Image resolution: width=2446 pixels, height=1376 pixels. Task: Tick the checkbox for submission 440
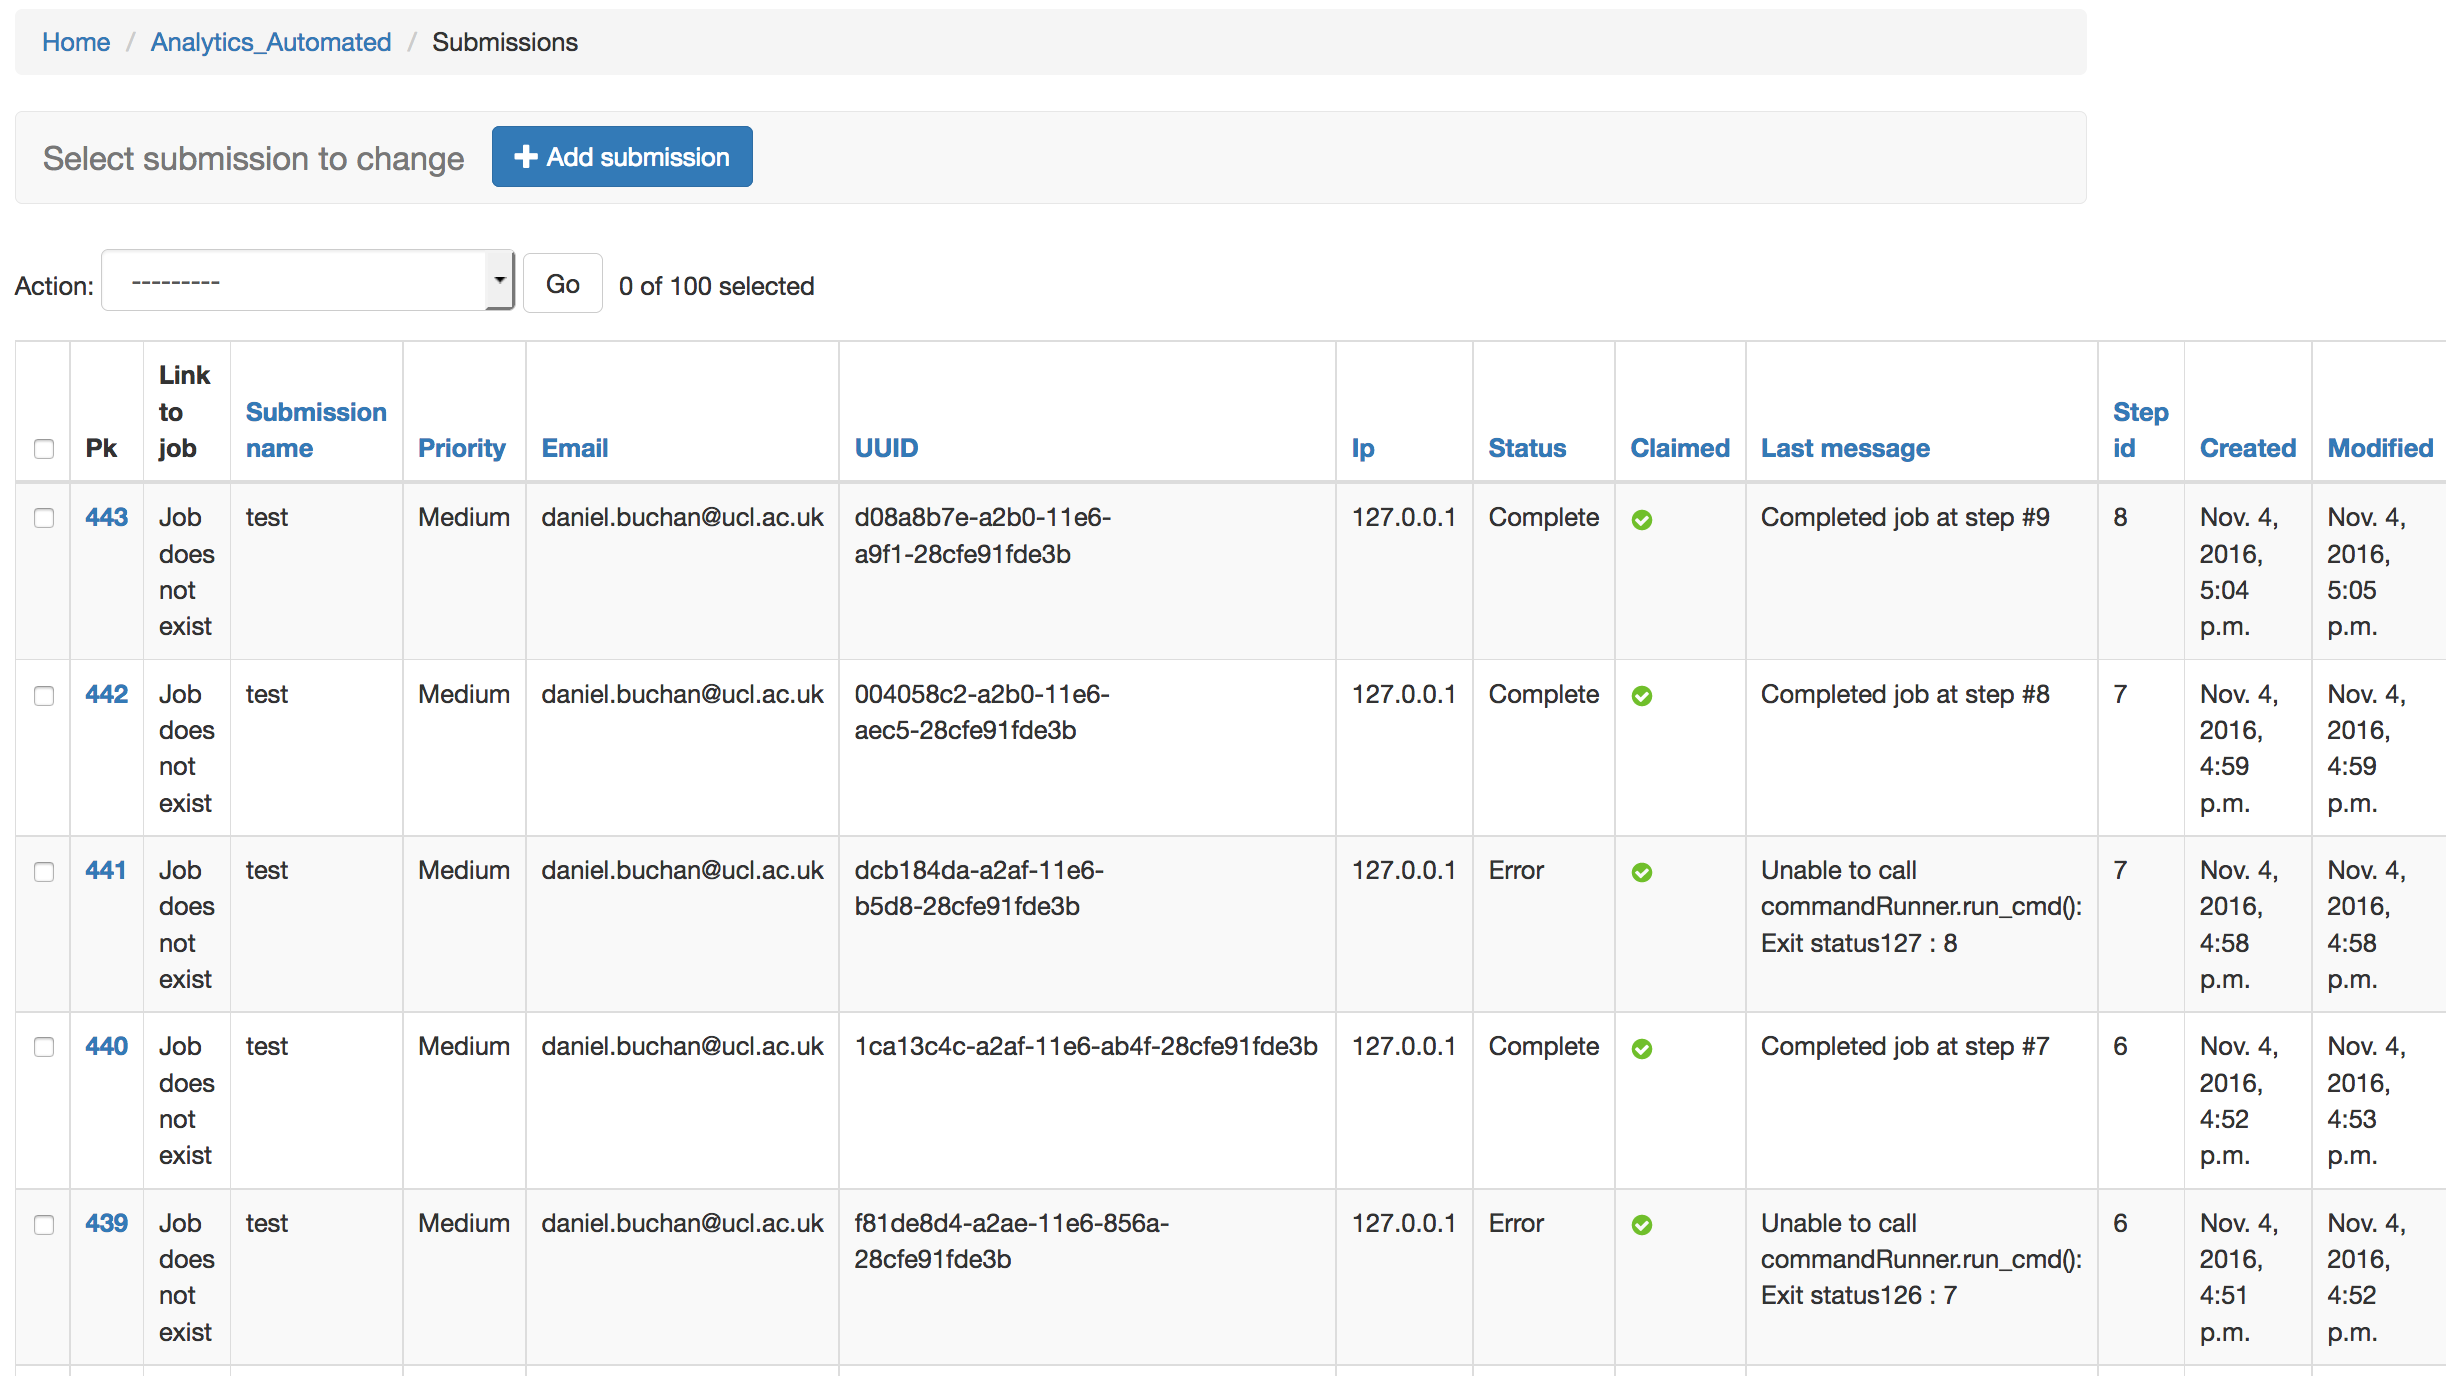point(44,1047)
